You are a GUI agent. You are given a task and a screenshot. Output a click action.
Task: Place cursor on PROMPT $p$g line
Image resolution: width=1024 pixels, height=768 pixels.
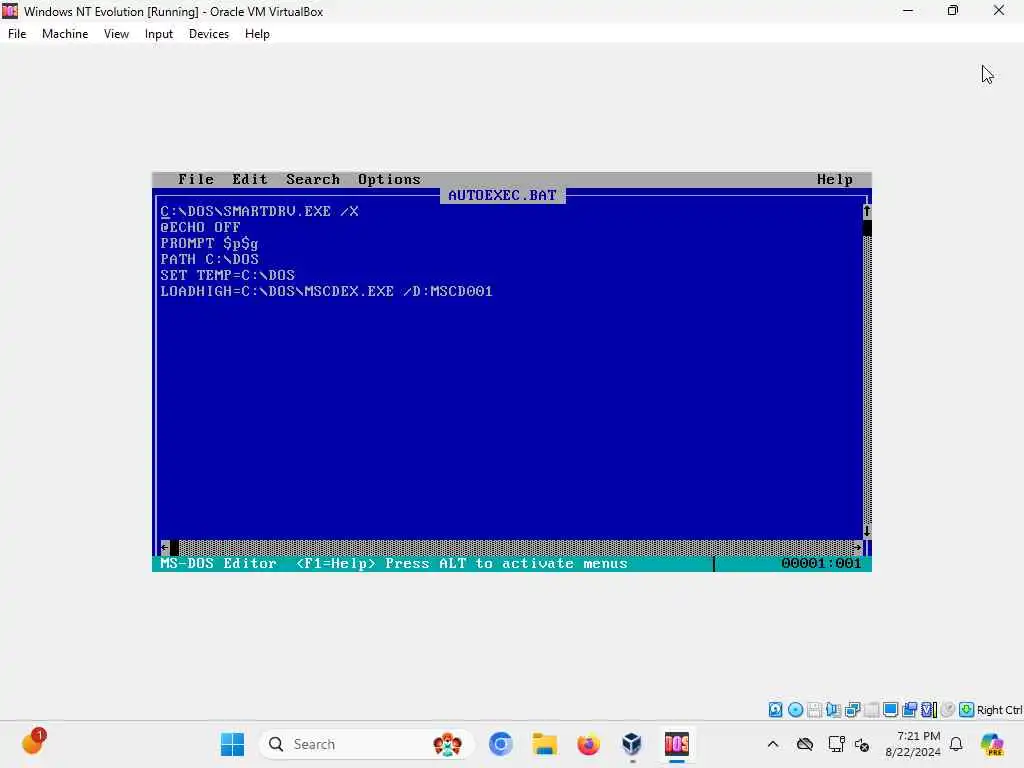click(x=209, y=243)
